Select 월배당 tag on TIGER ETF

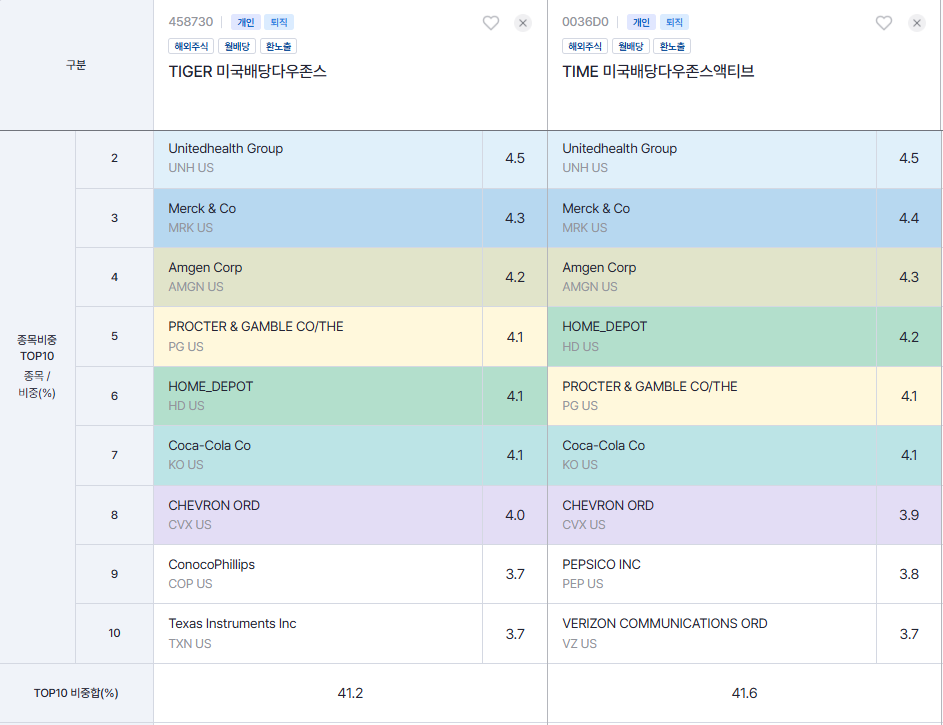pos(237,46)
